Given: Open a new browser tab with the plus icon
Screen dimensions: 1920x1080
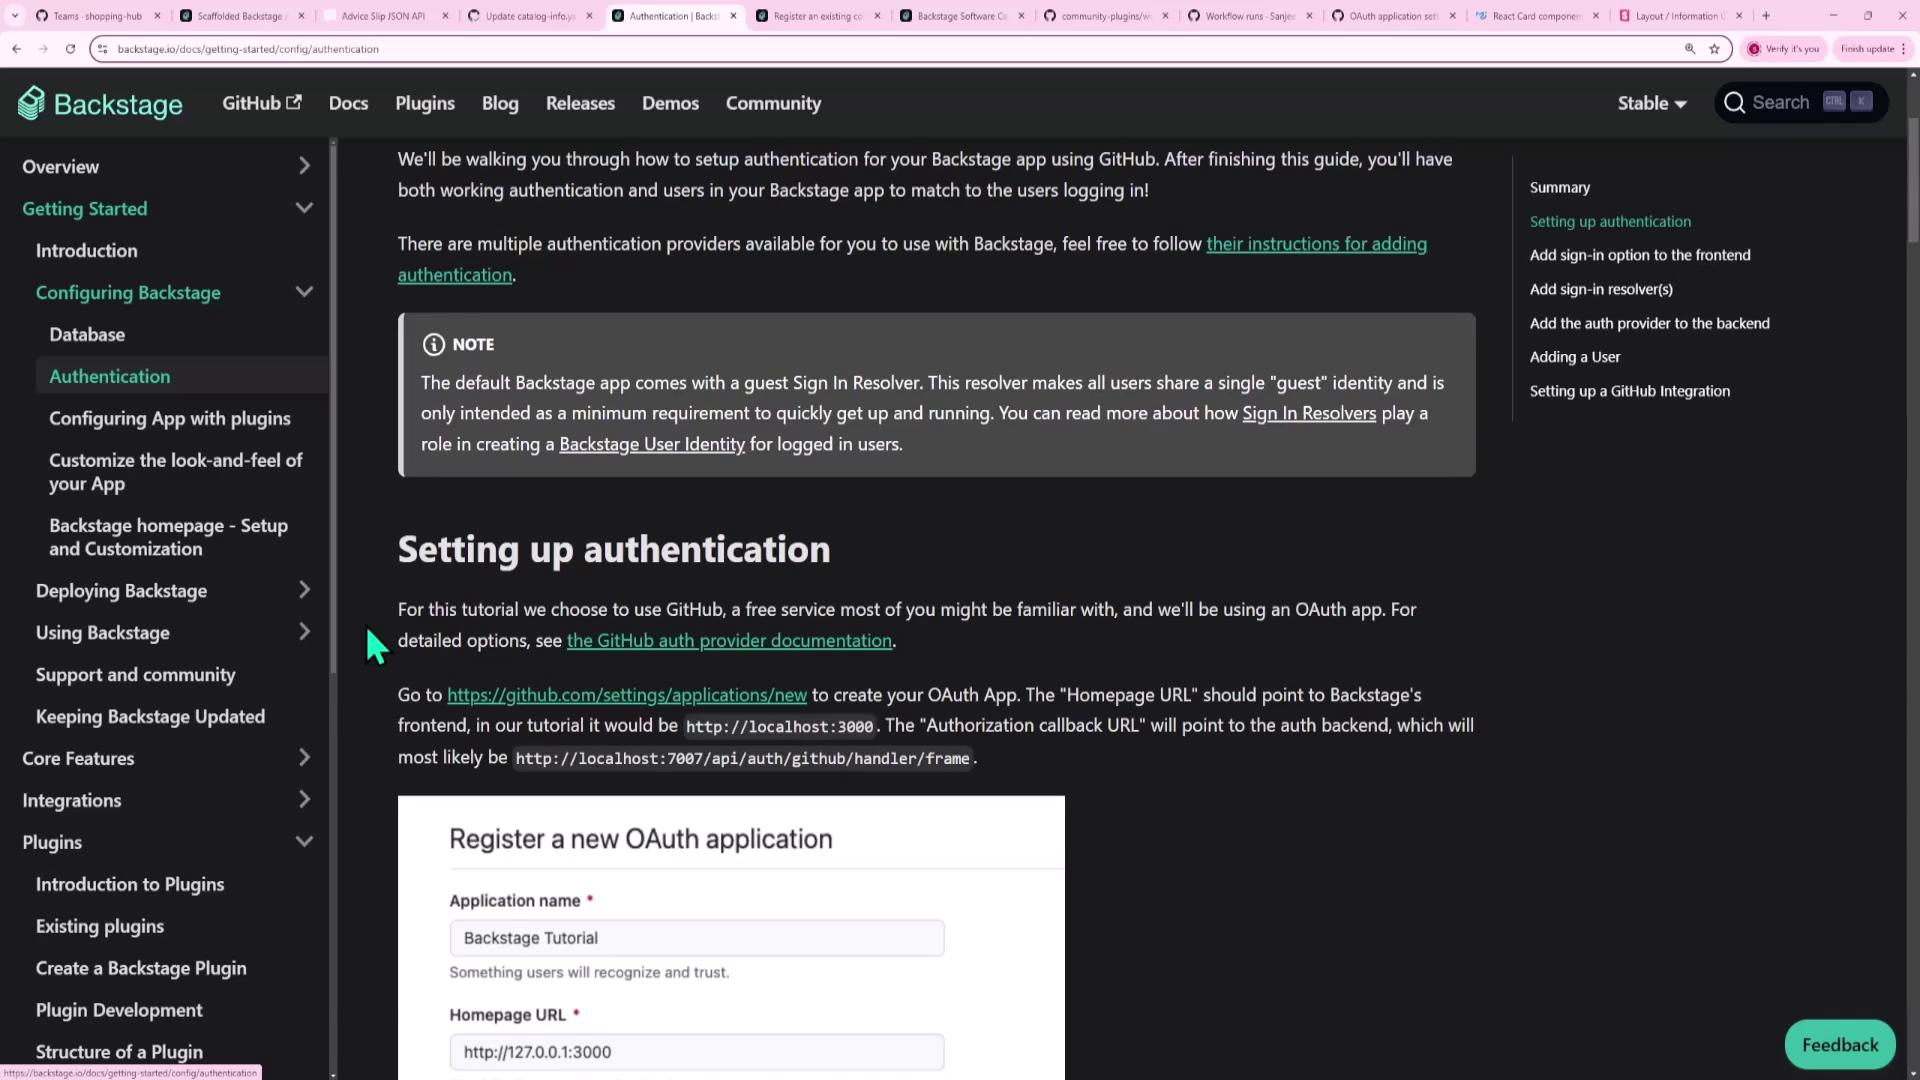Looking at the screenshot, I should pos(1766,16).
